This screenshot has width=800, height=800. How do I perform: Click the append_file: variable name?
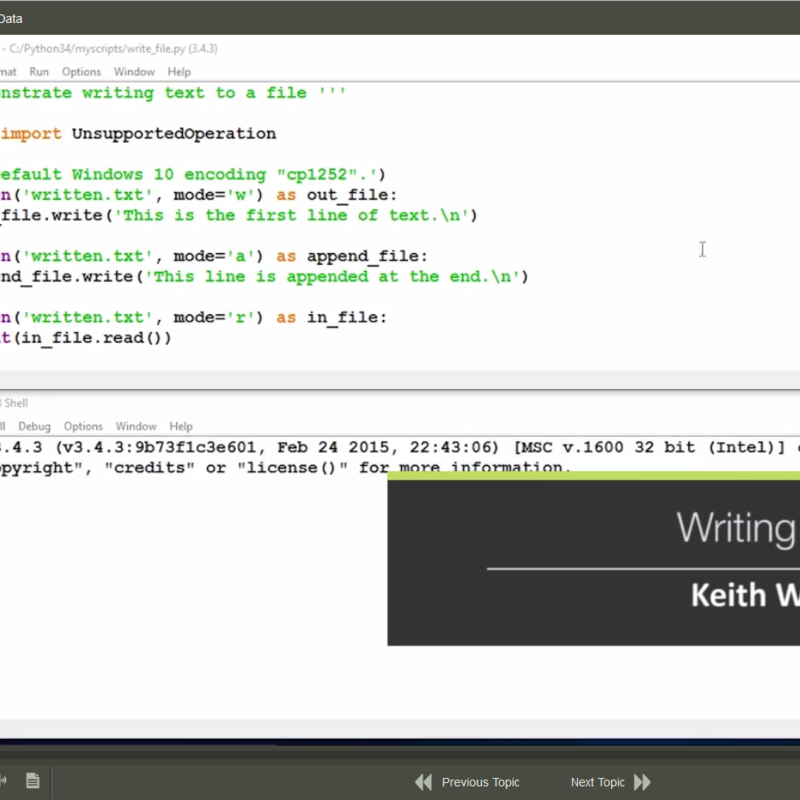(x=367, y=256)
